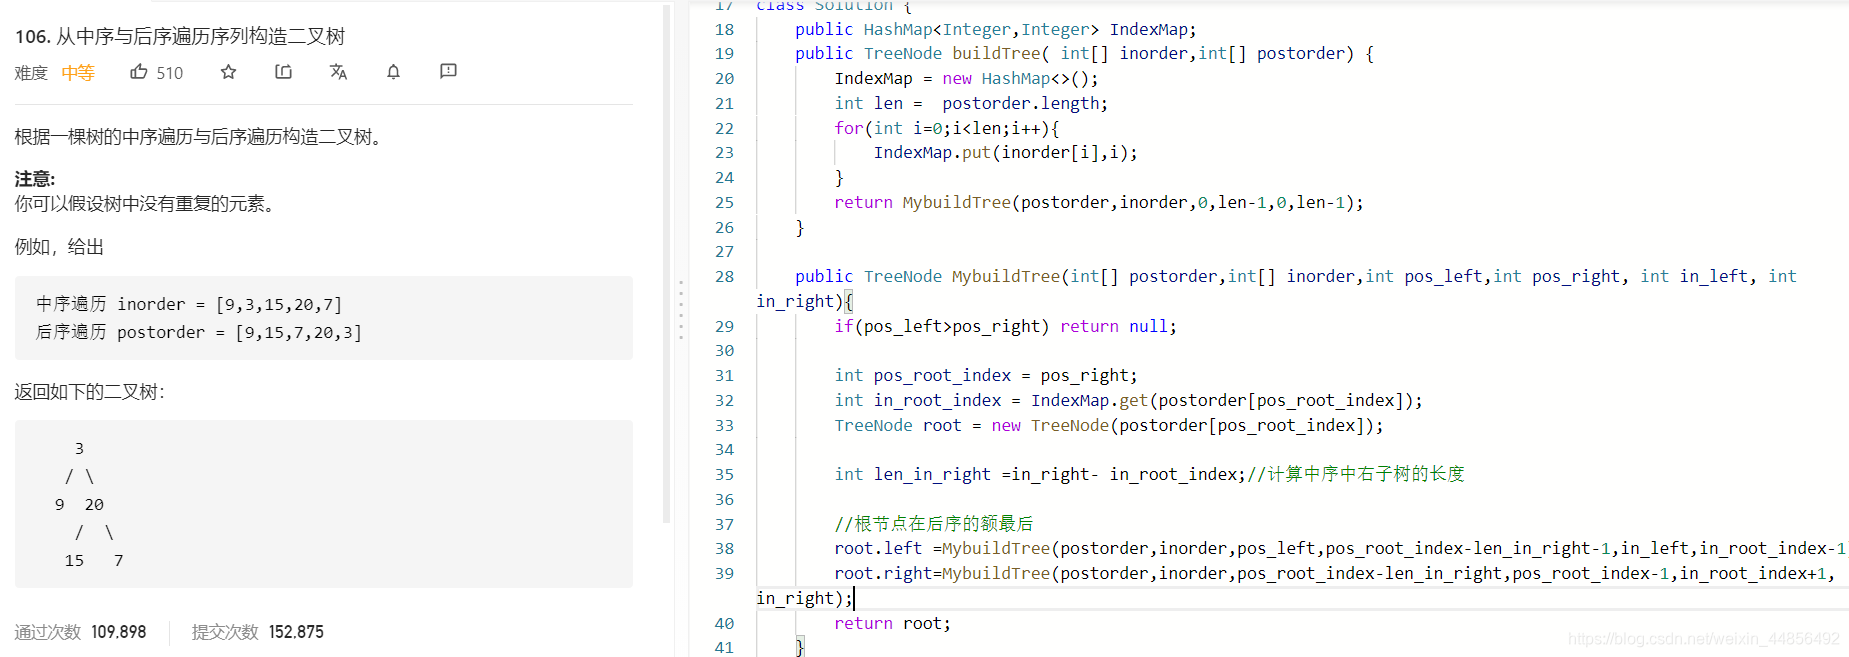Click the 'TreeNode root = new TreeNode' line
1849x657 pixels.
[x=1109, y=426]
